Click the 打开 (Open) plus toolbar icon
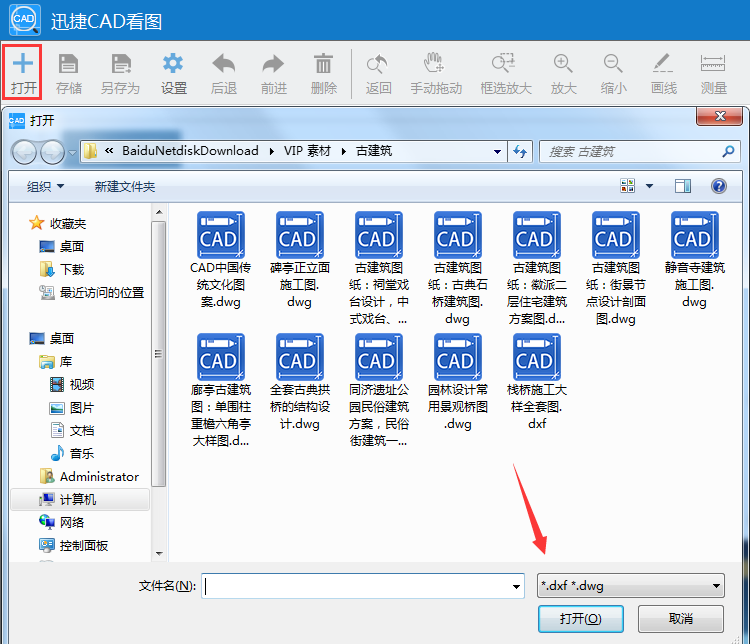 pos(22,64)
